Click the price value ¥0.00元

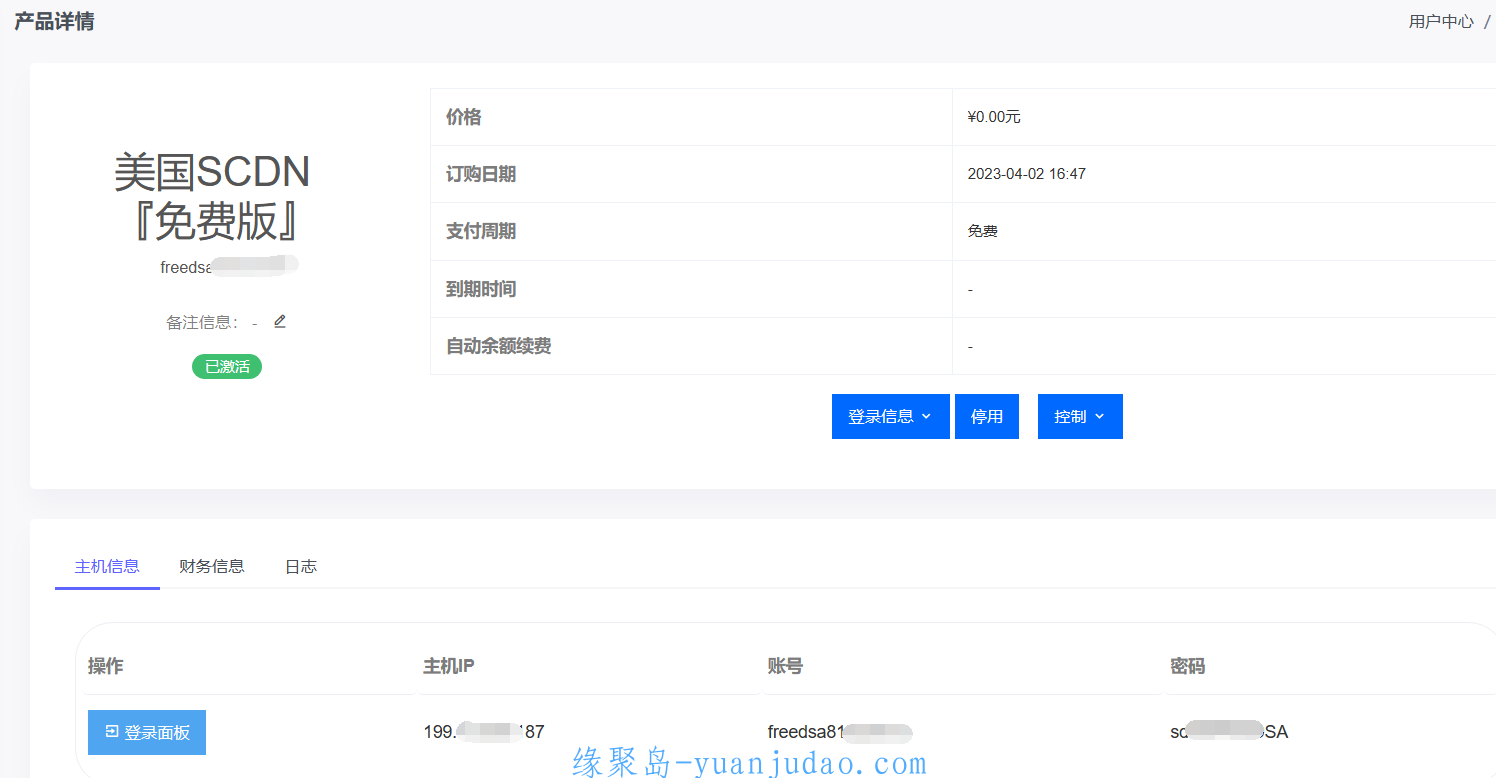point(994,117)
